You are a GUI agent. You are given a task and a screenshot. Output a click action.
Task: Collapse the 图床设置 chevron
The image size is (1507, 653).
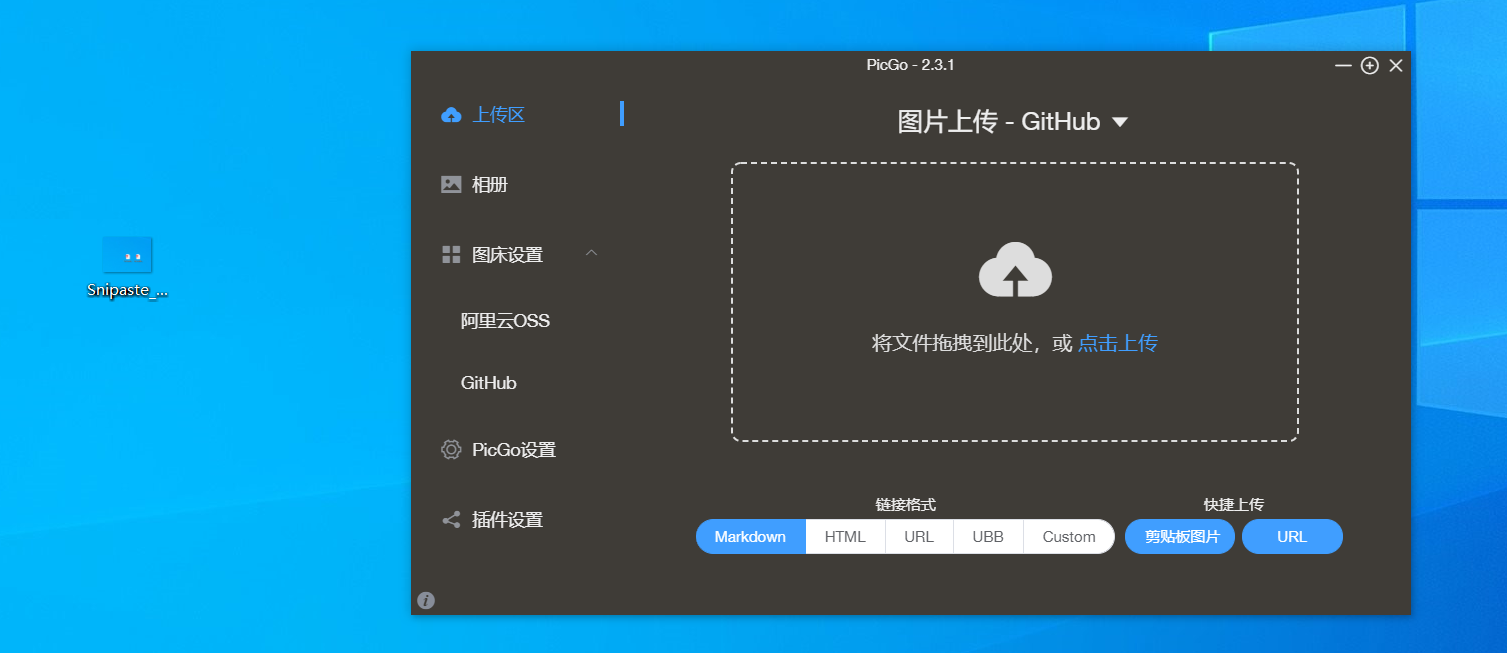coord(591,253)
